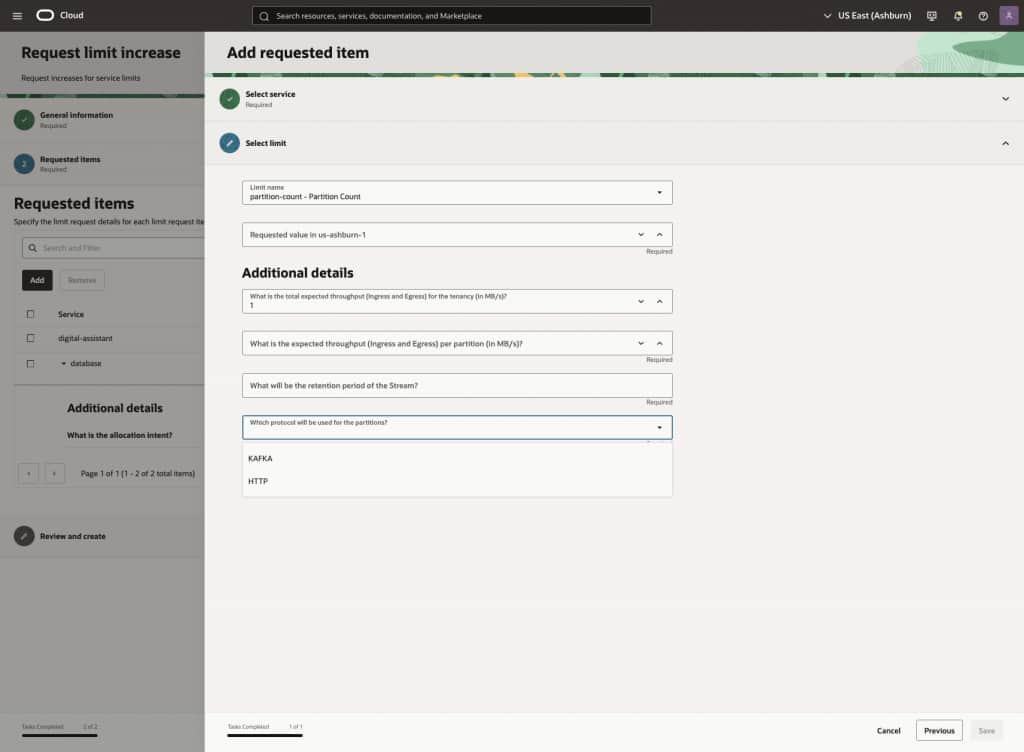The height and width of the screenshot is (752, 1024).
Task: Click the Service column header
Action: tap(71, 314)
